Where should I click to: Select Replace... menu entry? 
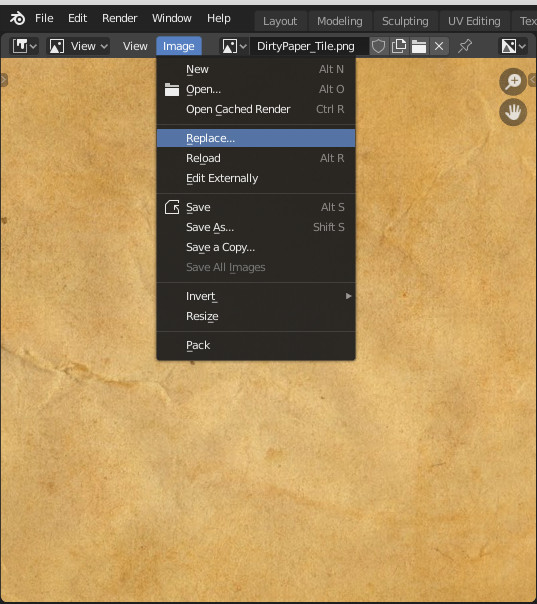tap(256, 138)
